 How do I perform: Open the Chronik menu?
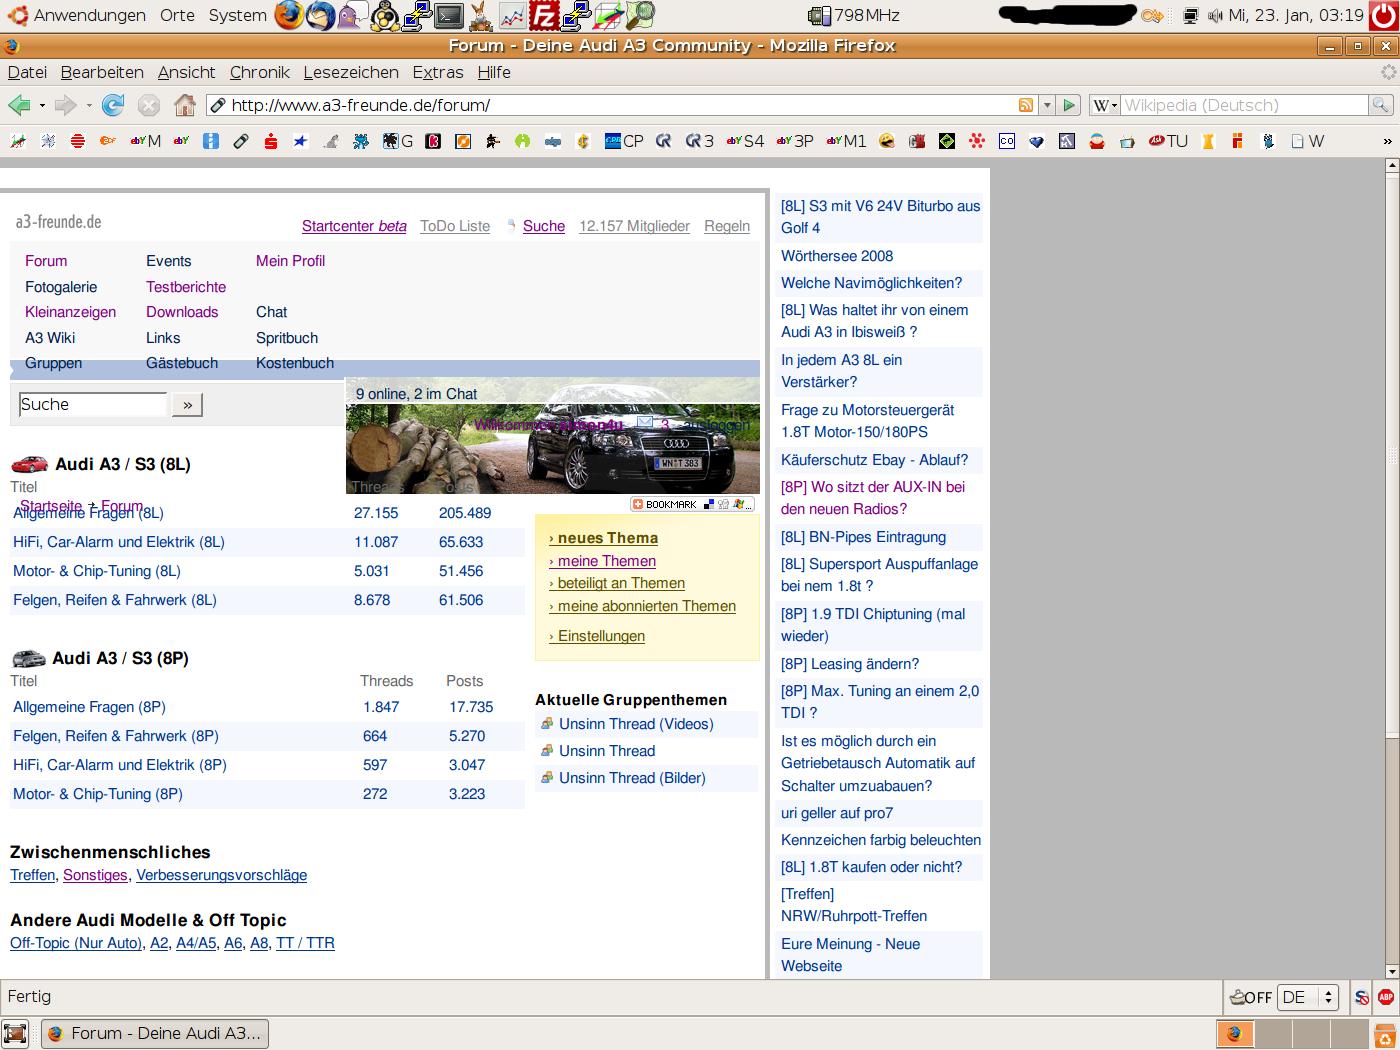[x=260, y=72]
